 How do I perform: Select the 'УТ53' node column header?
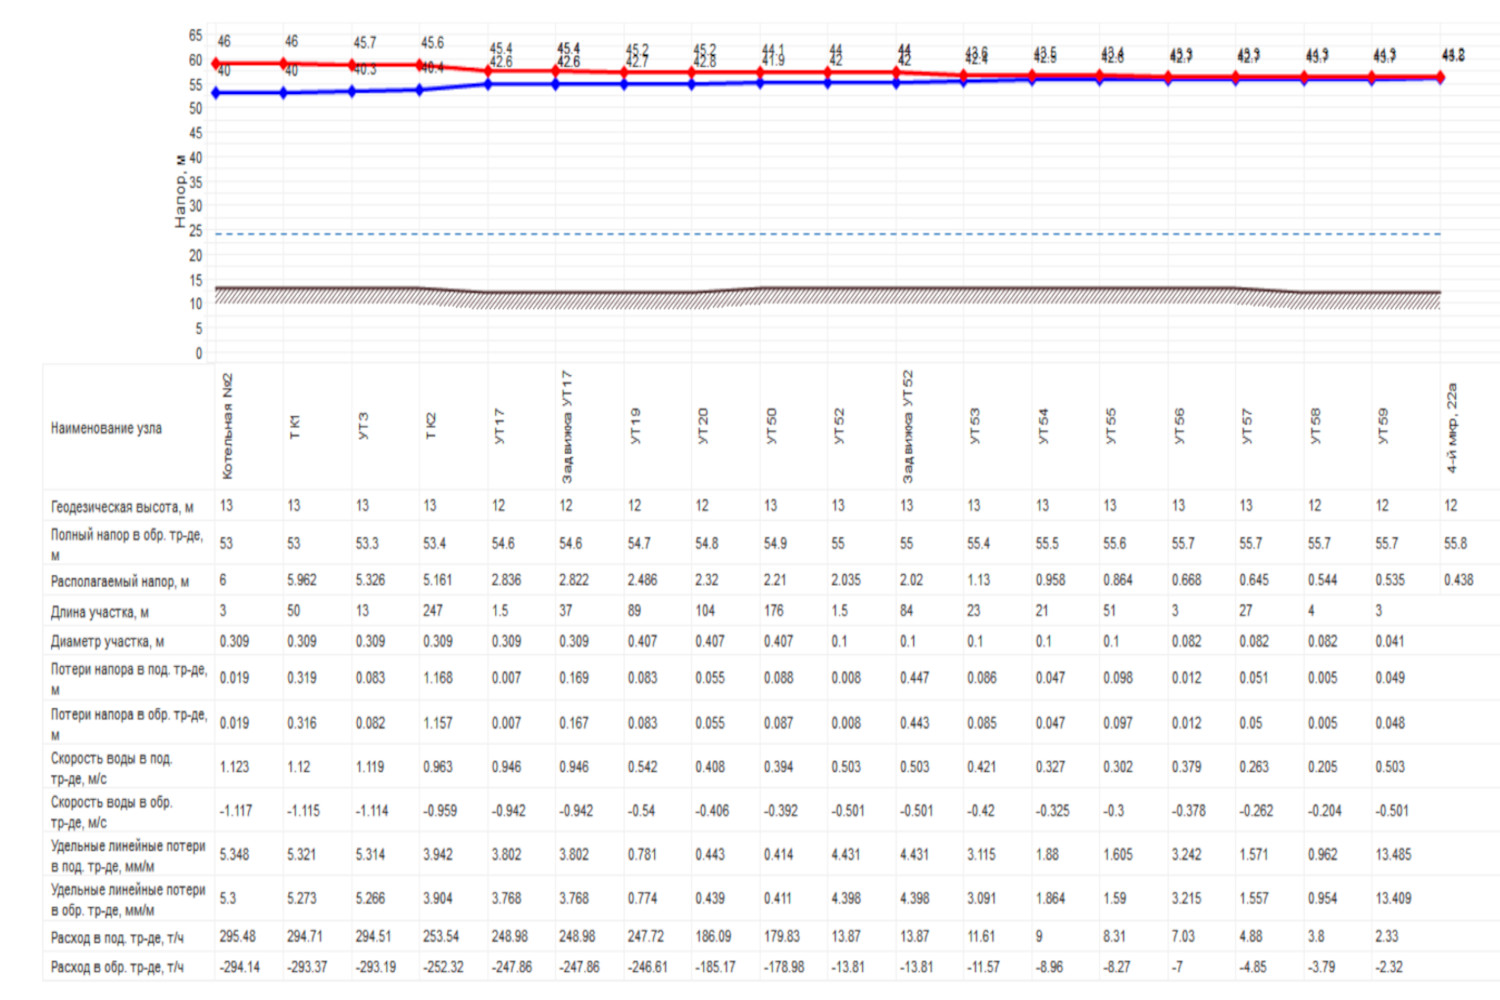[x=975, y=425]
